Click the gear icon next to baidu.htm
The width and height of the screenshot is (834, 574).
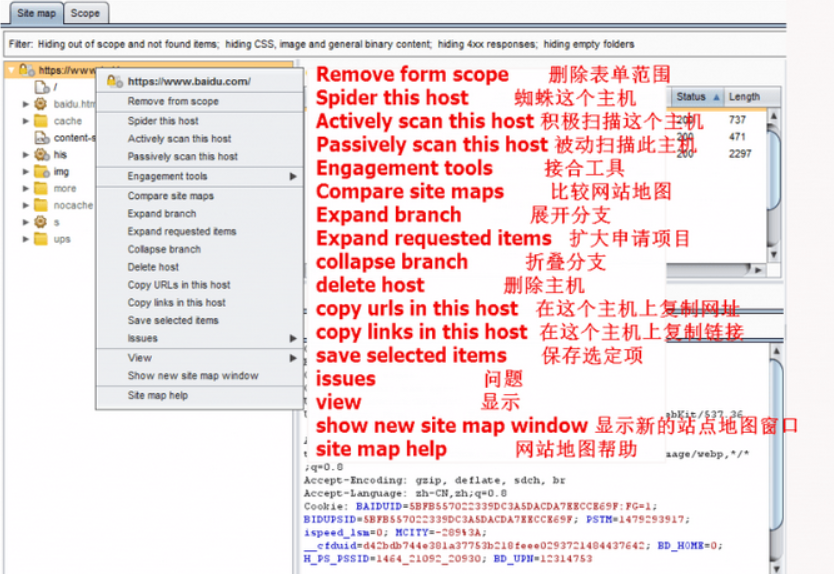(41, 103)
